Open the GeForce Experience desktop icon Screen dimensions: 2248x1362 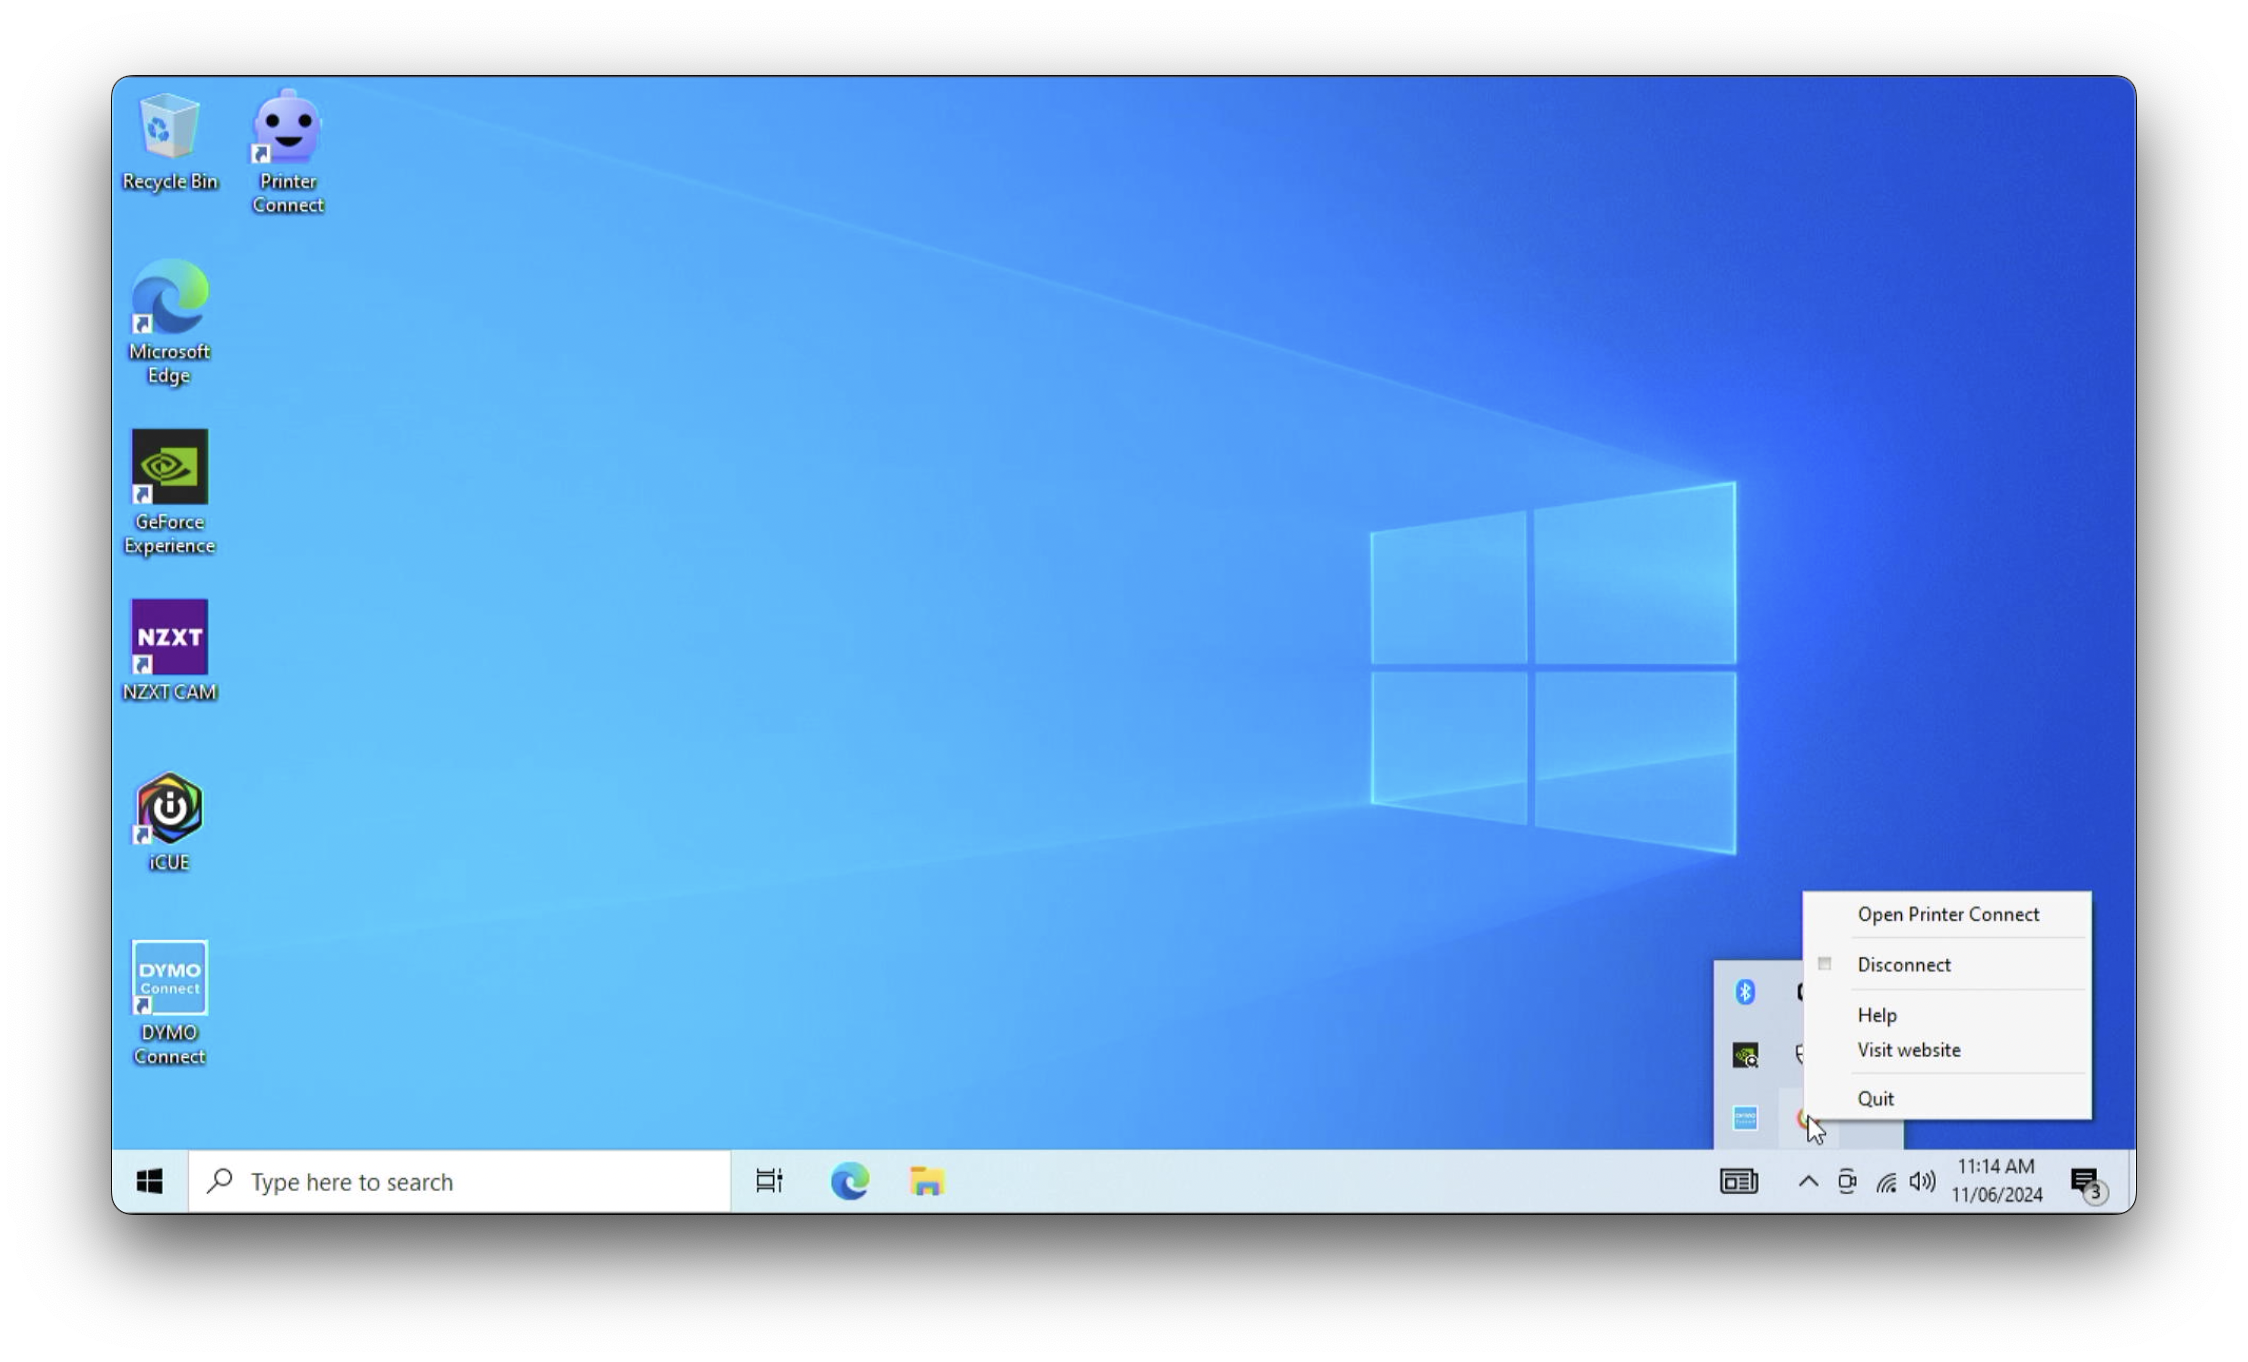(169, 490)
